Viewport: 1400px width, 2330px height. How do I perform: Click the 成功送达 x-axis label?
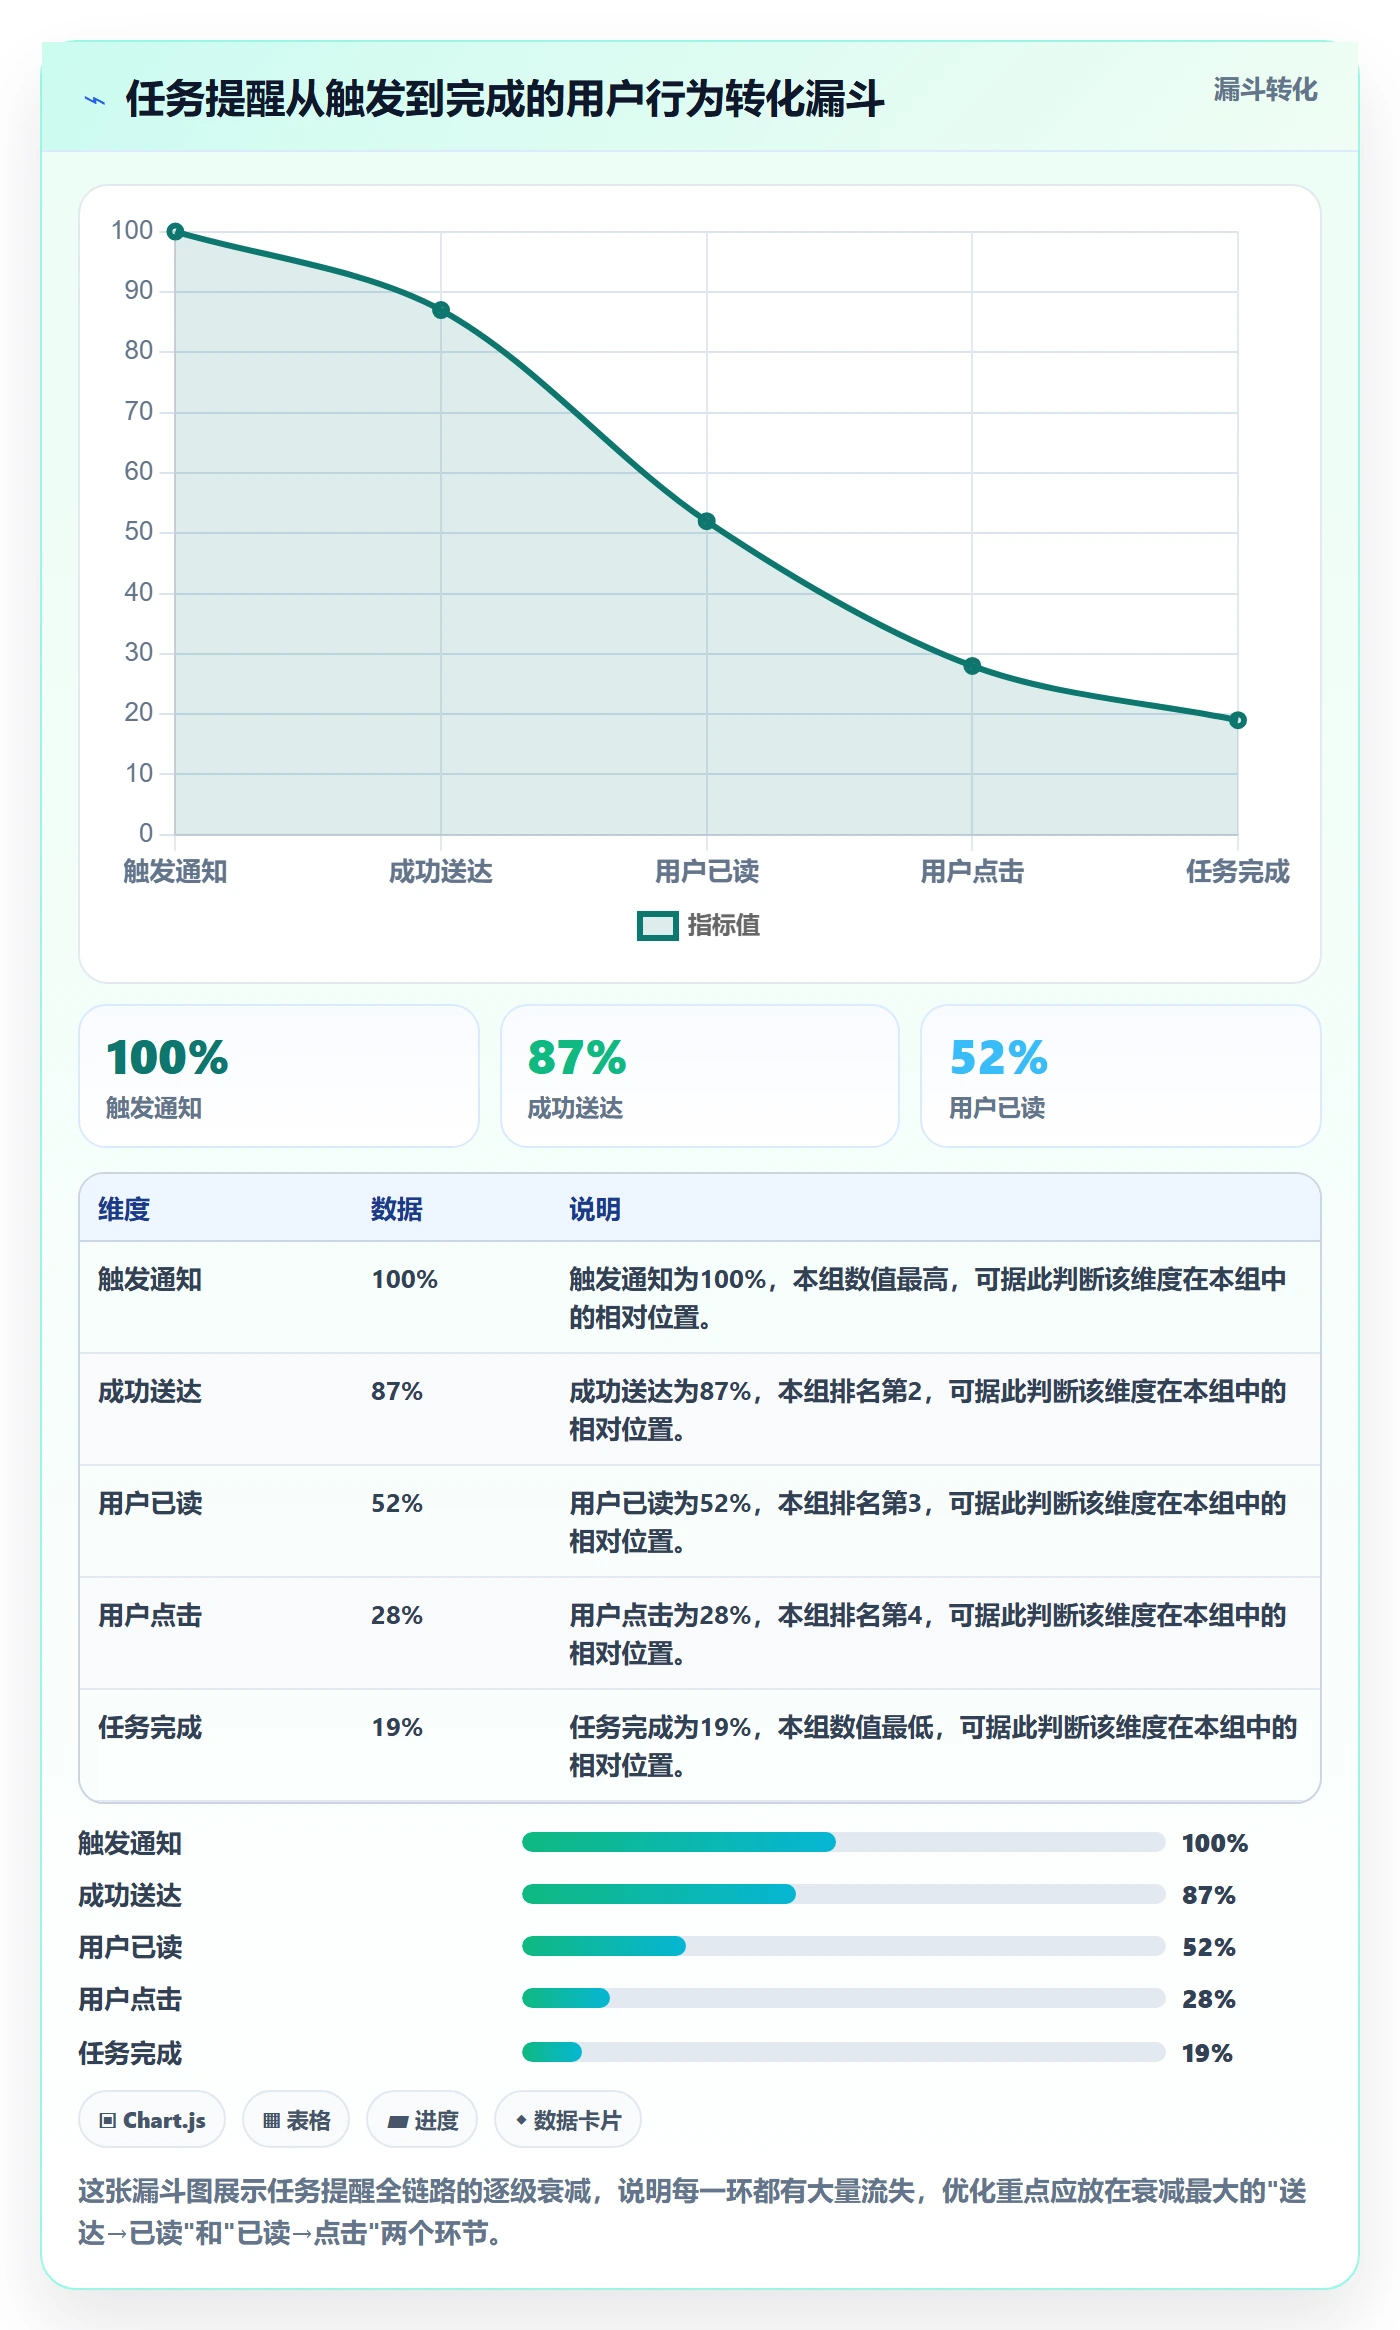441,872
